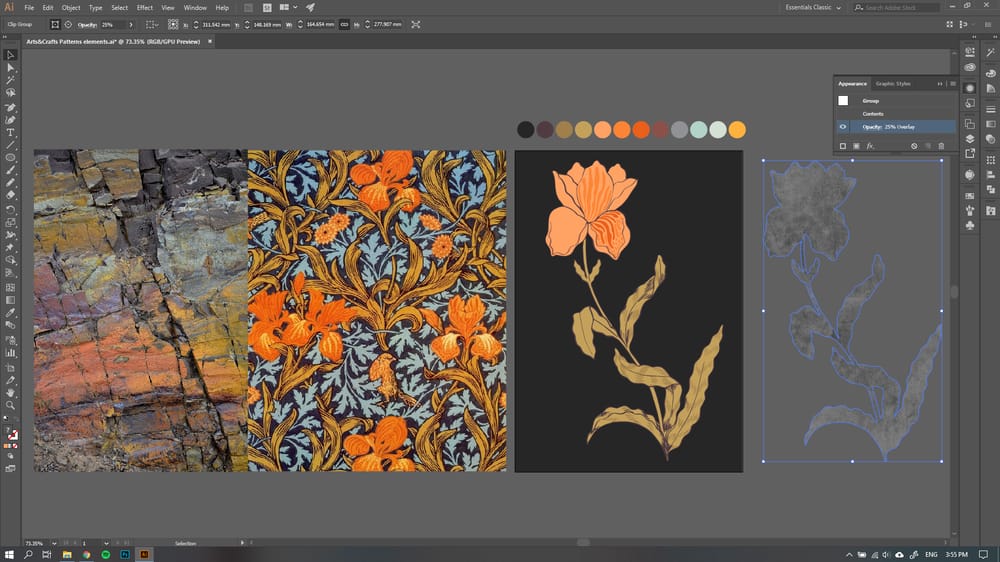
Task: Click the Add New Effect fx button
Action: point(870,146)
